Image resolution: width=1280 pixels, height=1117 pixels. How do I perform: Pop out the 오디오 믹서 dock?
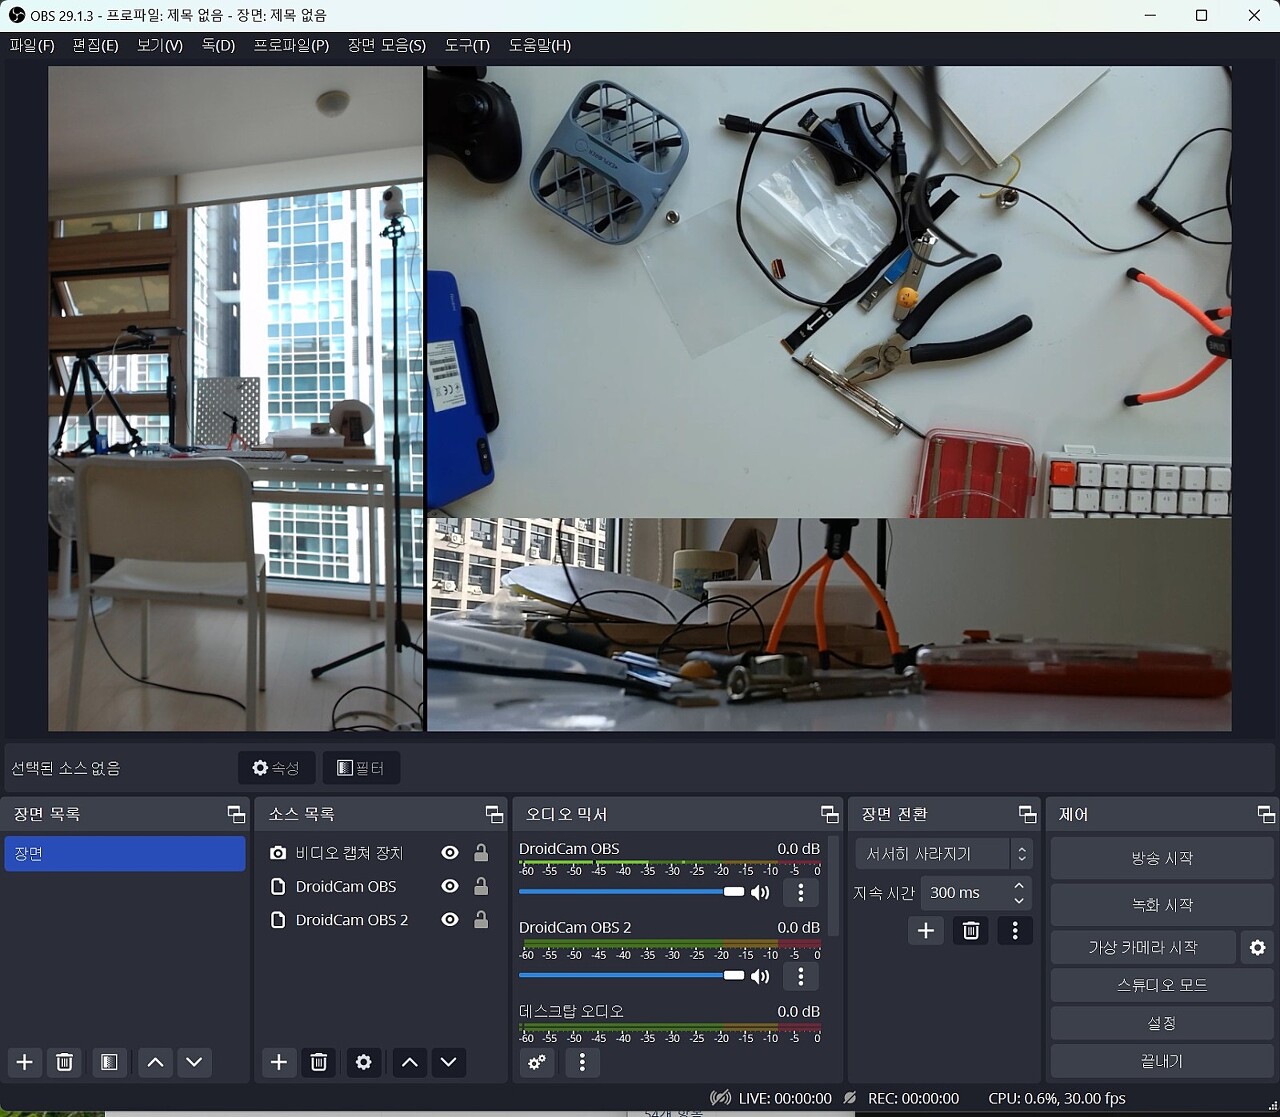point(829,814)
